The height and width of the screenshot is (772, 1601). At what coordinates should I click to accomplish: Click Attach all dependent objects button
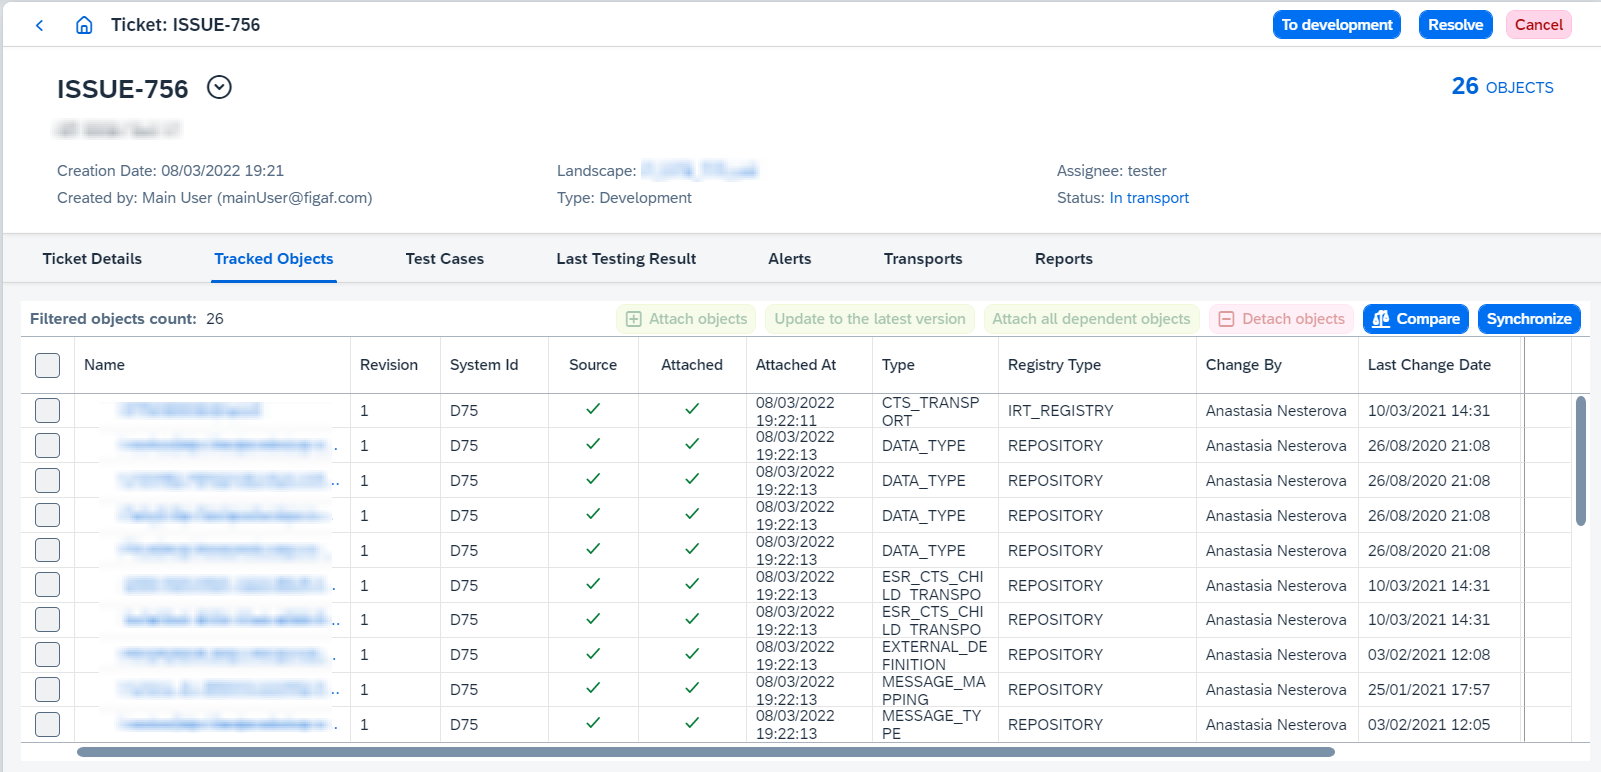pyautogui.click(x=1091, y=319)
